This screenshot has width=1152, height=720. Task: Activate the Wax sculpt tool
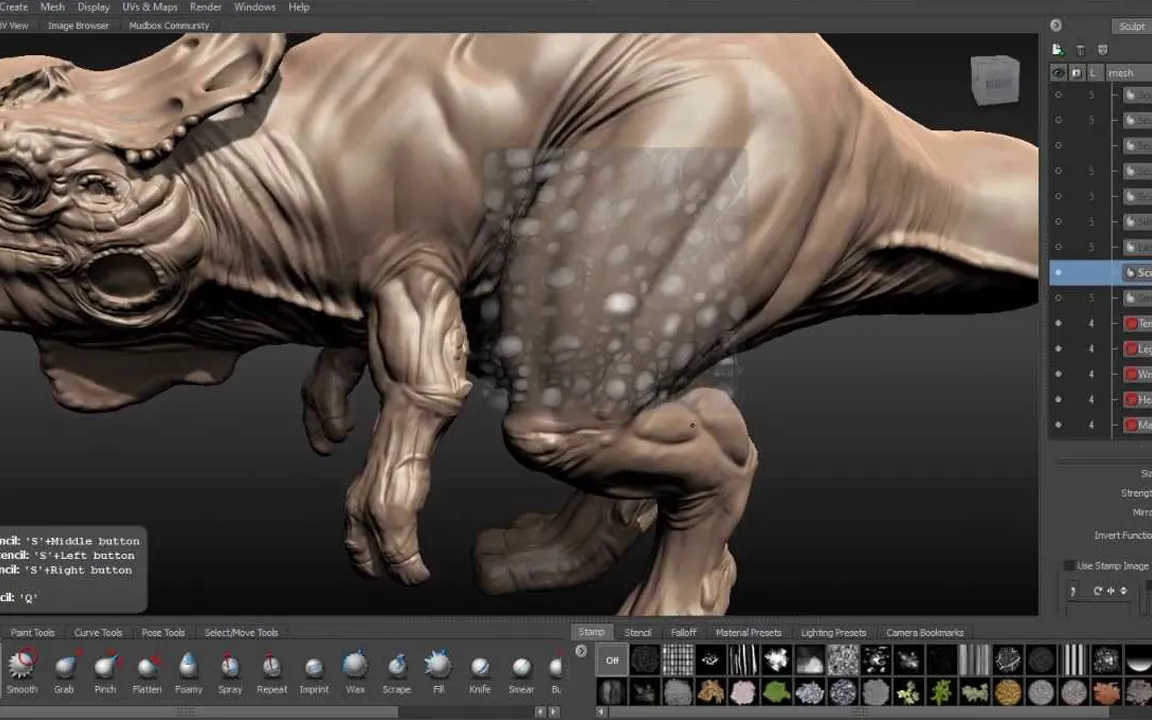pos(355,667)
